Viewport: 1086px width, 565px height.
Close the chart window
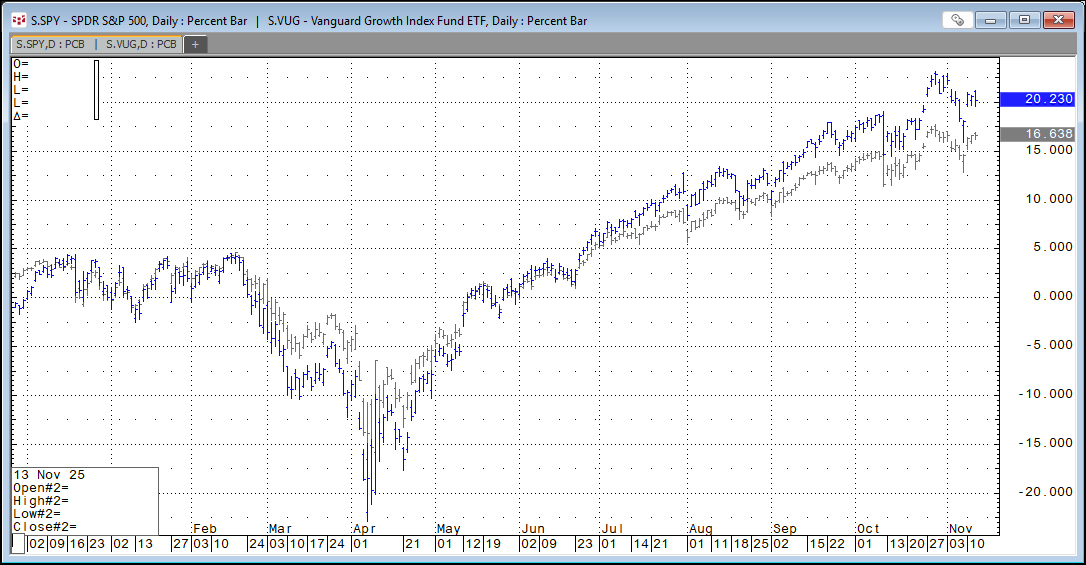pos(1058,20)
